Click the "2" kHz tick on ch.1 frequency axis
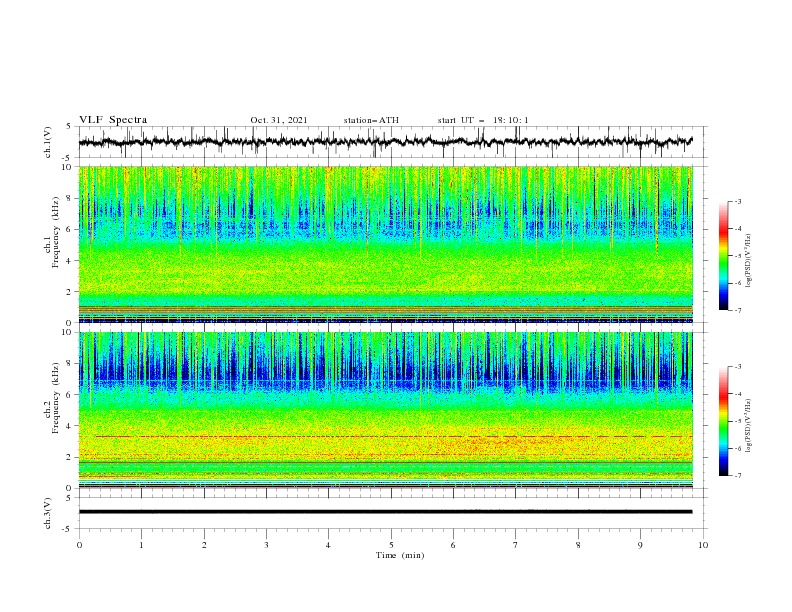 [70, 292]
